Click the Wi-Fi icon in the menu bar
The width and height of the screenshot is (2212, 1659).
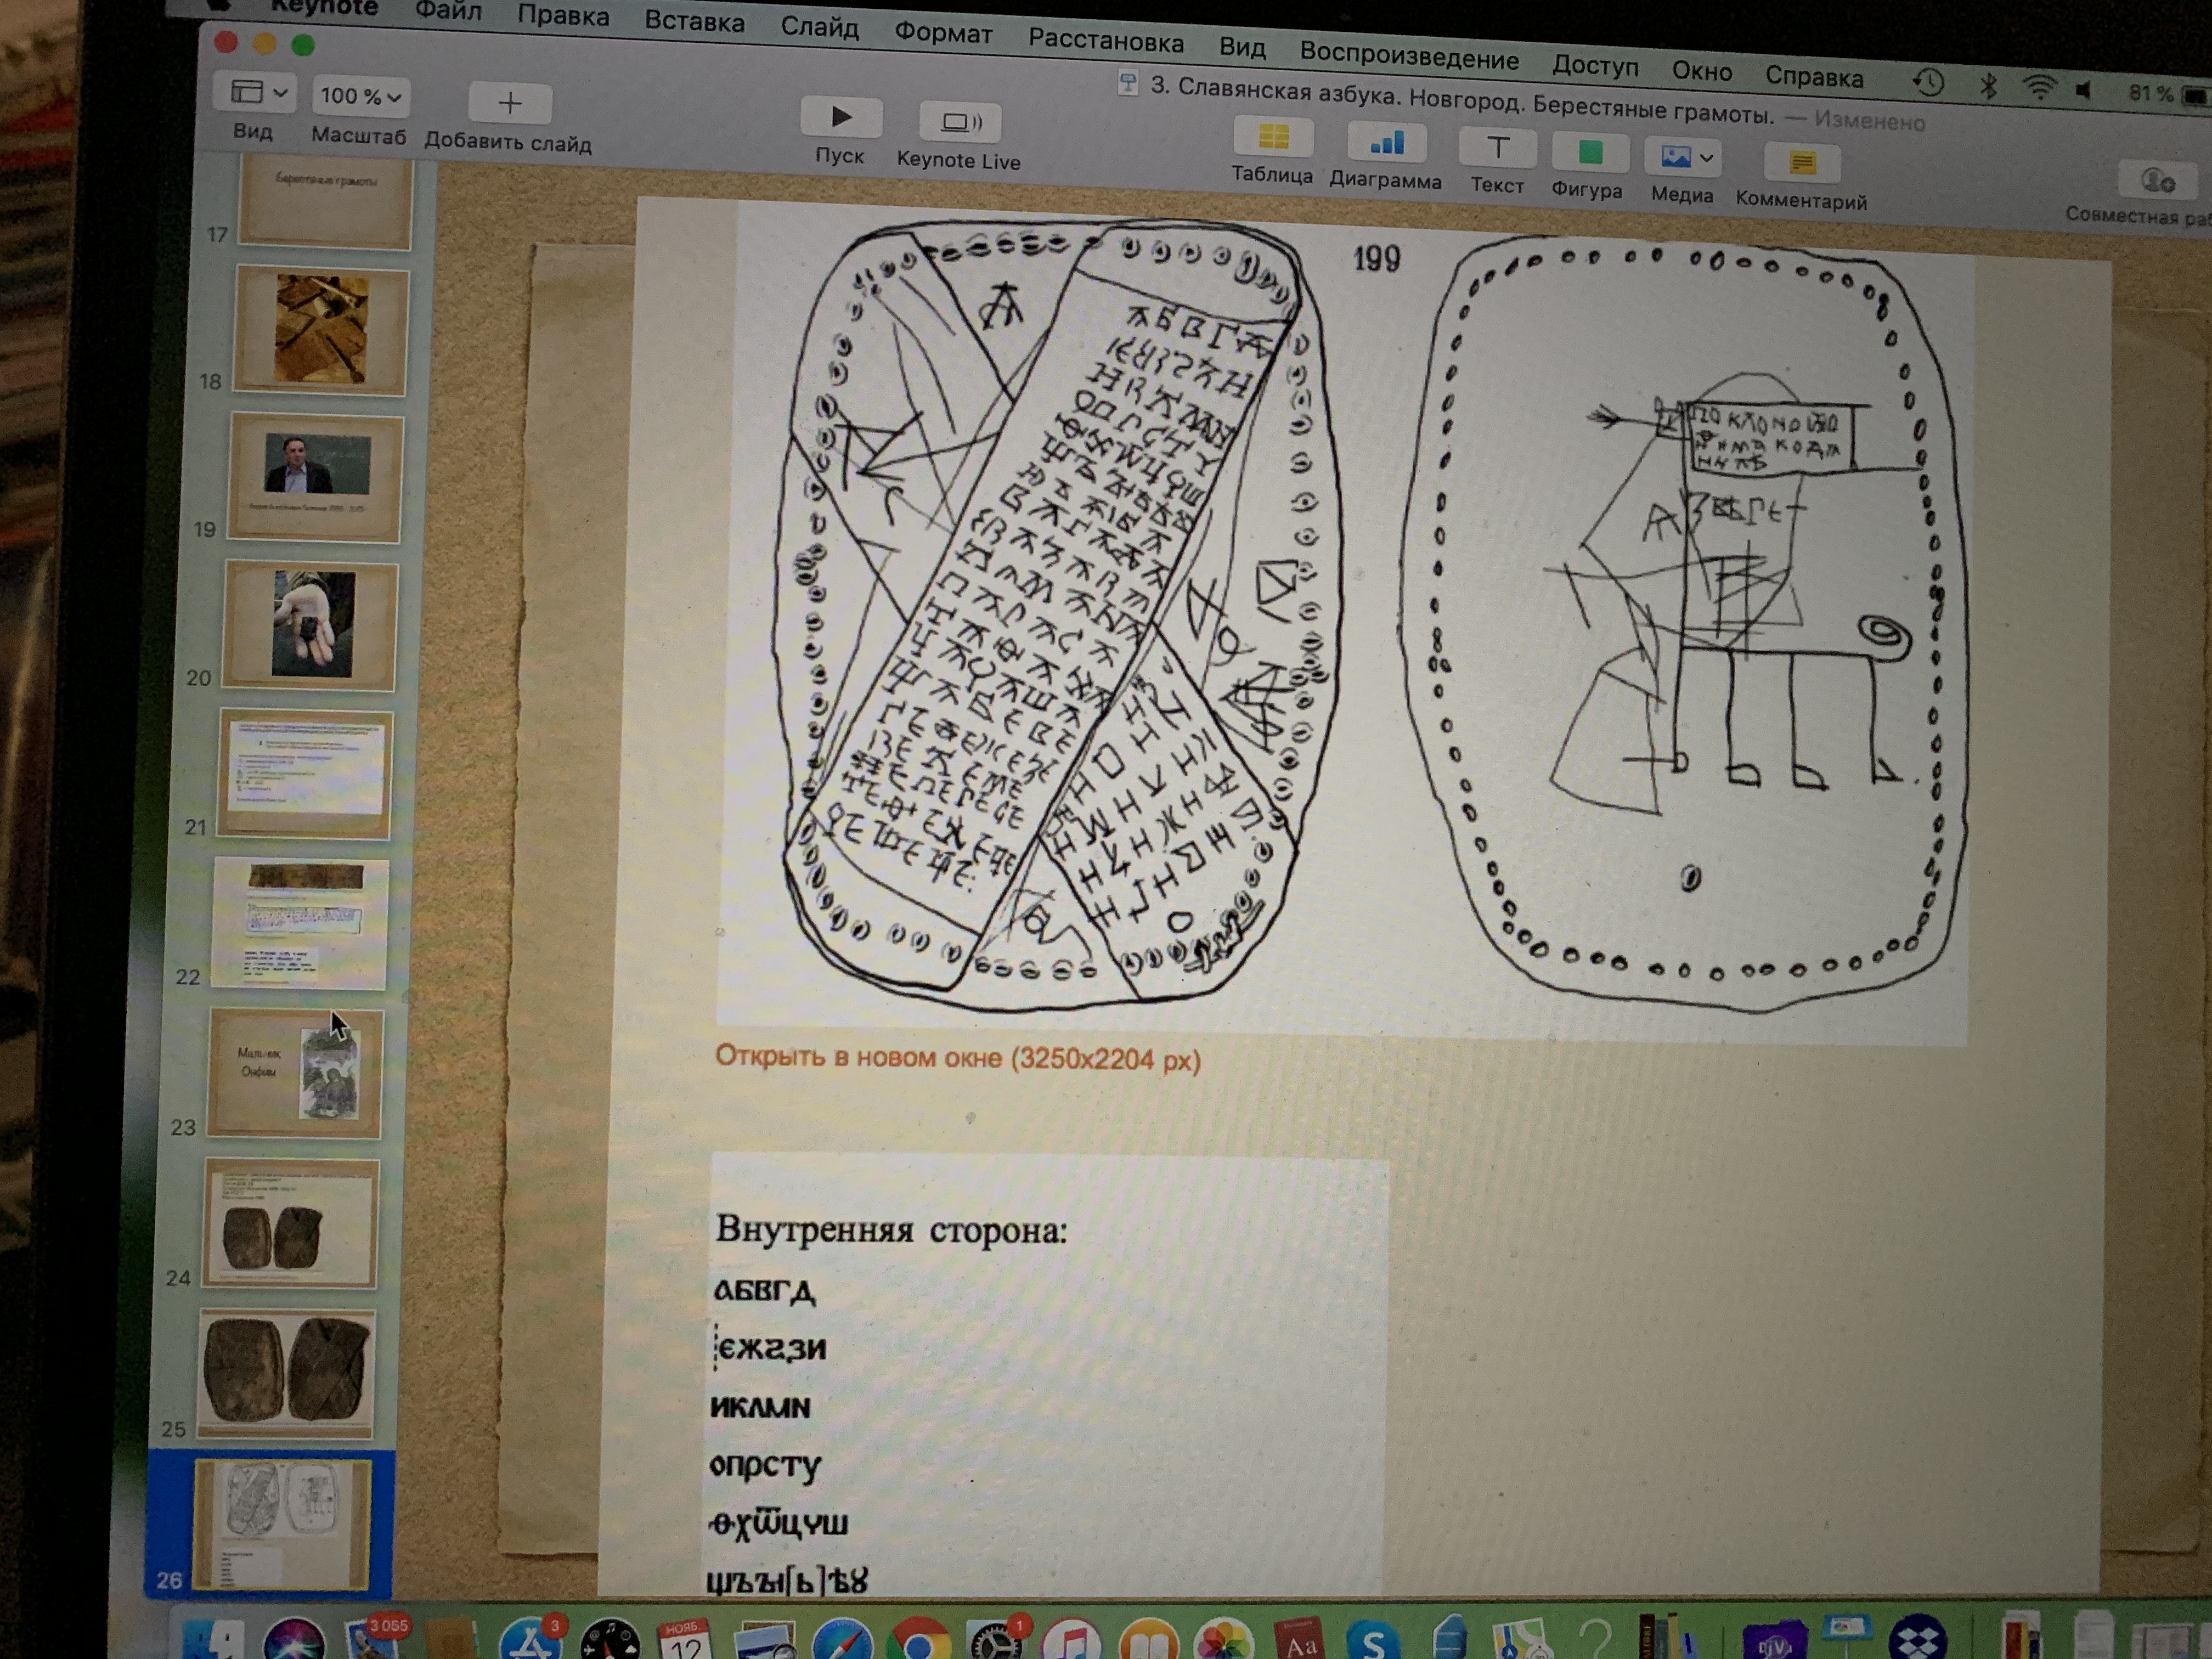point(2038,88)
